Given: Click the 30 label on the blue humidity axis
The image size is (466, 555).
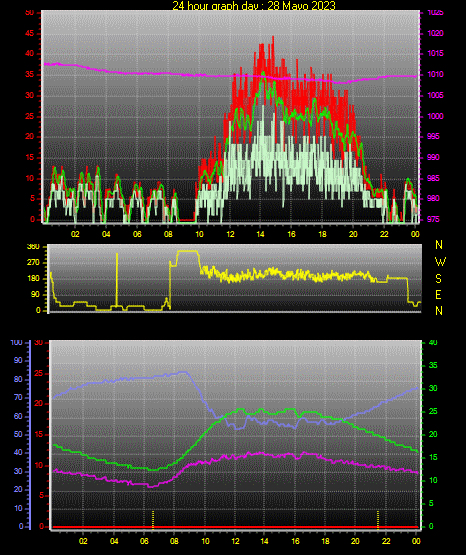Looking at the screenshot, I should 18,471.
